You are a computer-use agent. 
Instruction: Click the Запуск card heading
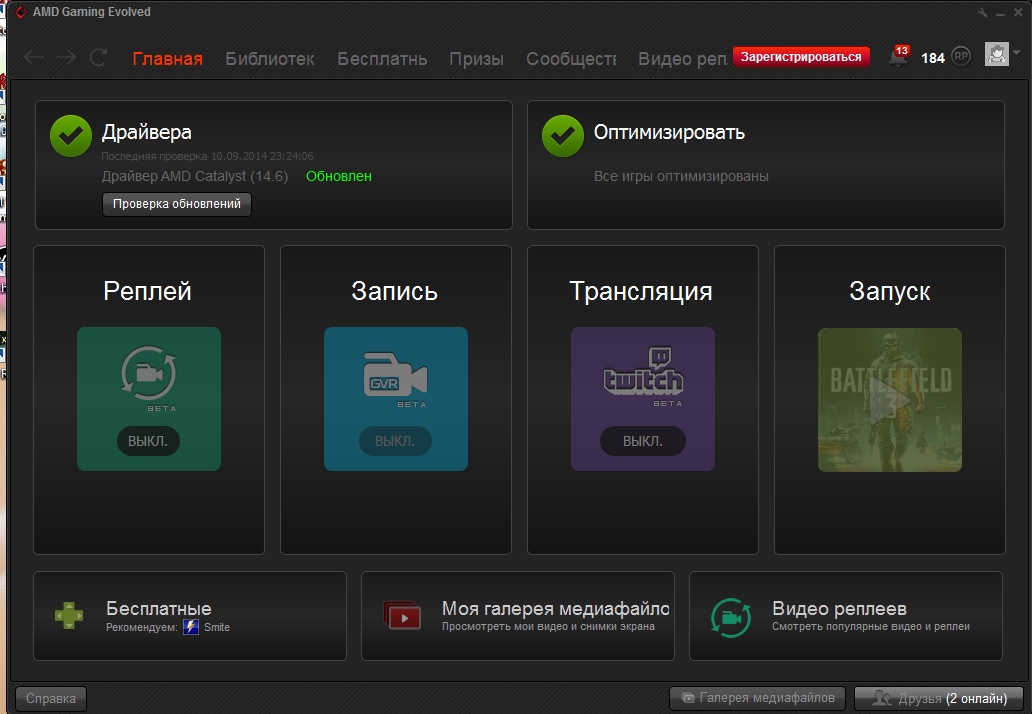[890, 291]
